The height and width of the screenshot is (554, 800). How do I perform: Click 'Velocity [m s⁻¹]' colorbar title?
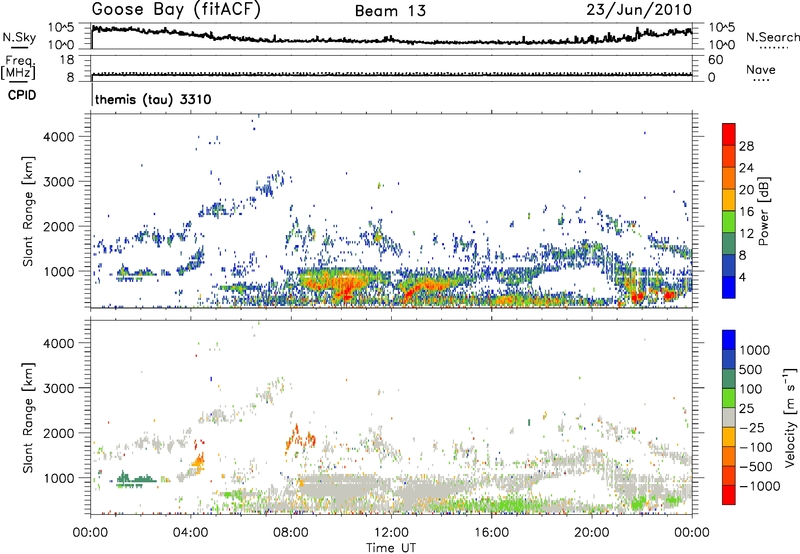790,417
